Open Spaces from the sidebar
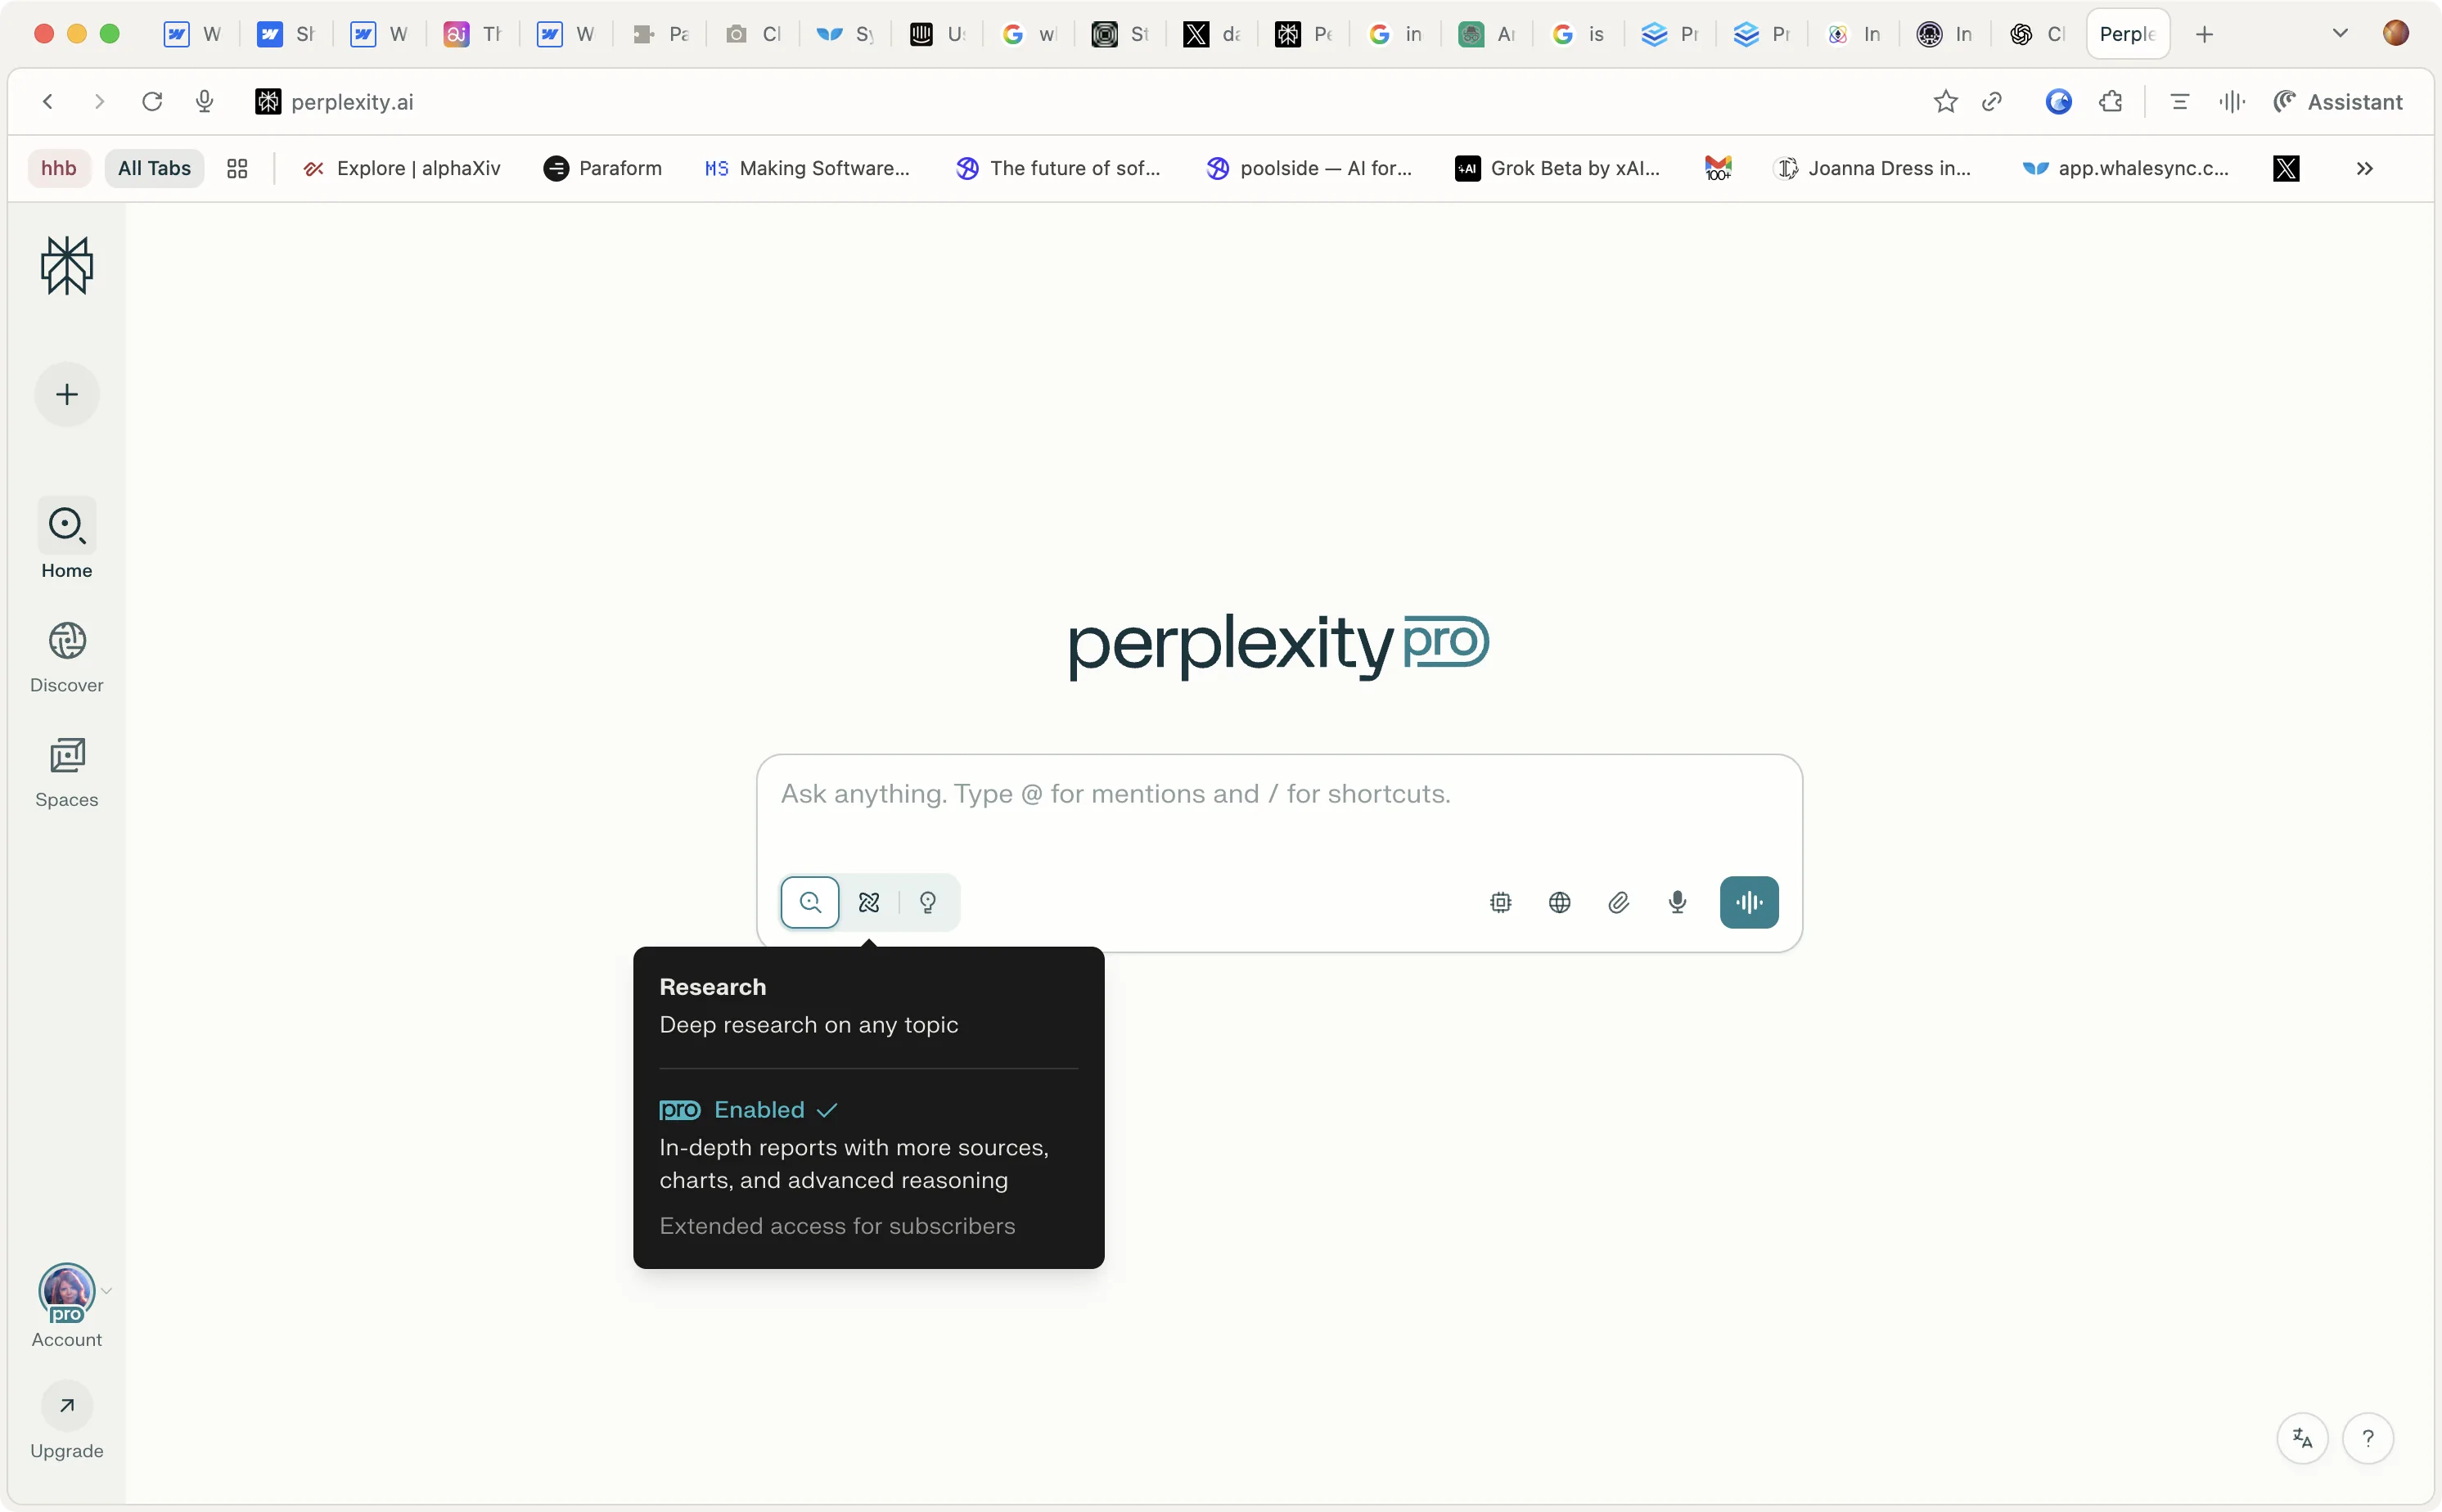This screenshot has width=2442, height=1512. 67,771
